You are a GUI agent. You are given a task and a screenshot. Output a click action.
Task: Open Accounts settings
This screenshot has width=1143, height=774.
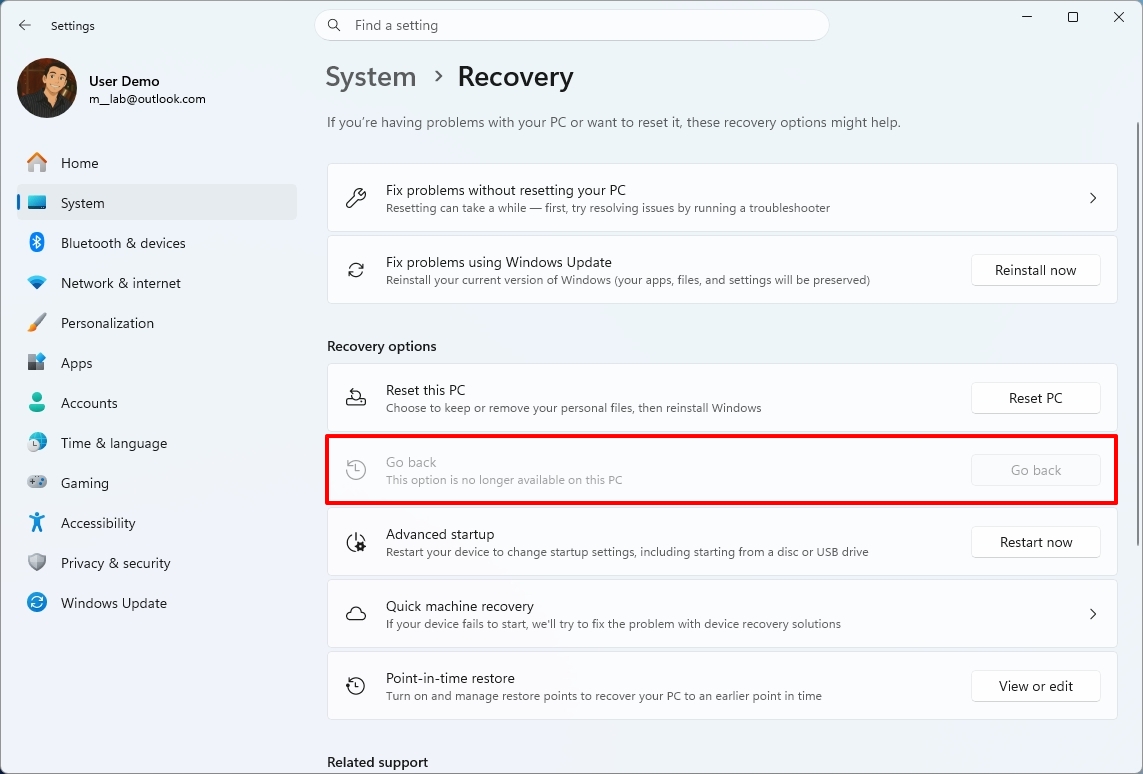(157, 402)
